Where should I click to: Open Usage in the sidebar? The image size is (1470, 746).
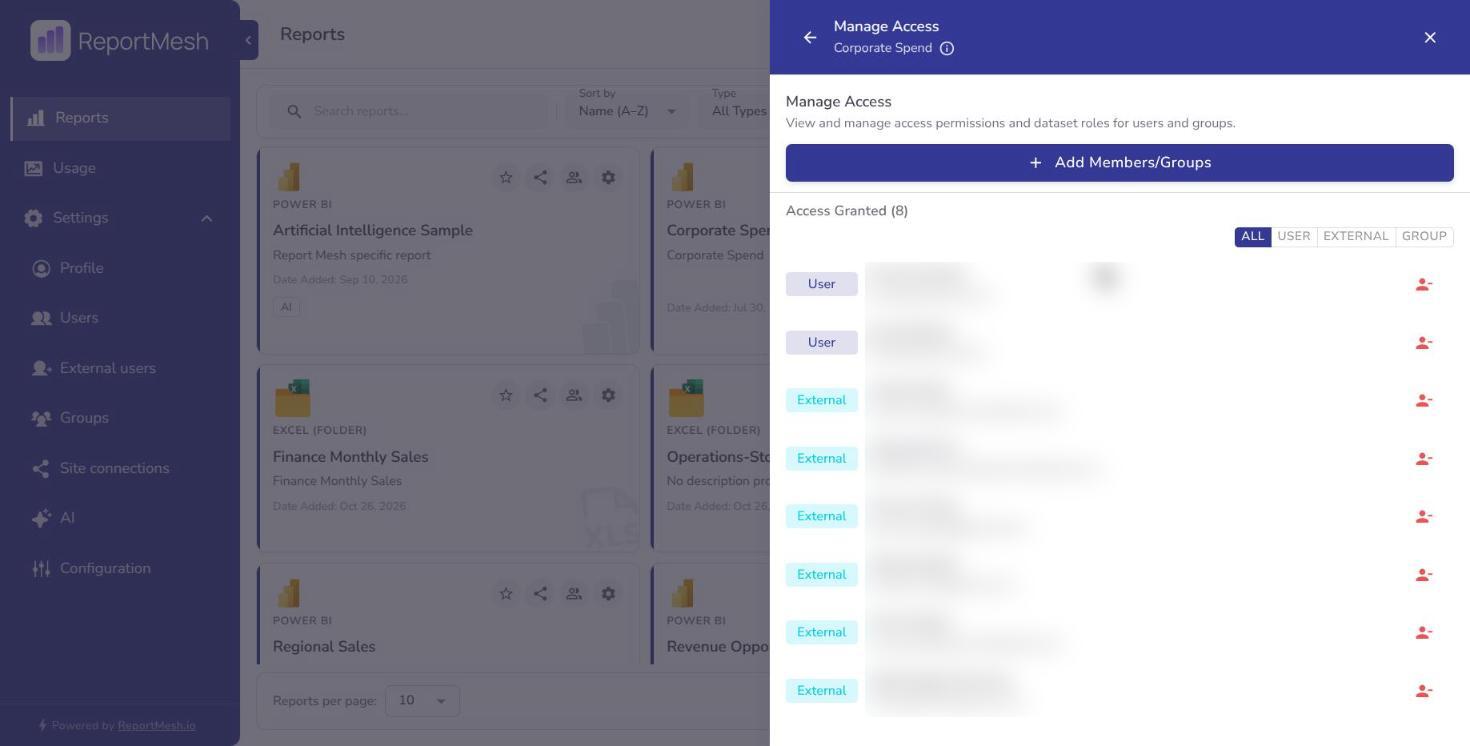pyautogui.click(x=121, y=168)
